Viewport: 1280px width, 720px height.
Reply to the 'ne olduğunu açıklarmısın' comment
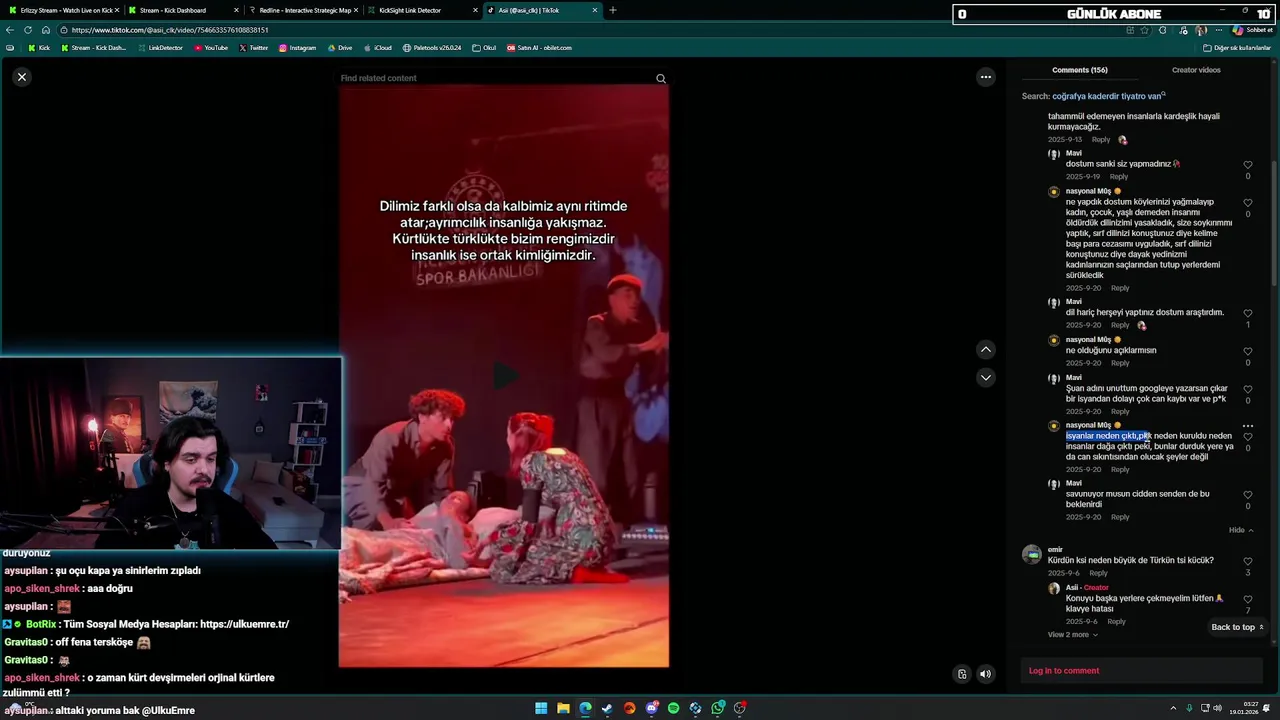1120,363
